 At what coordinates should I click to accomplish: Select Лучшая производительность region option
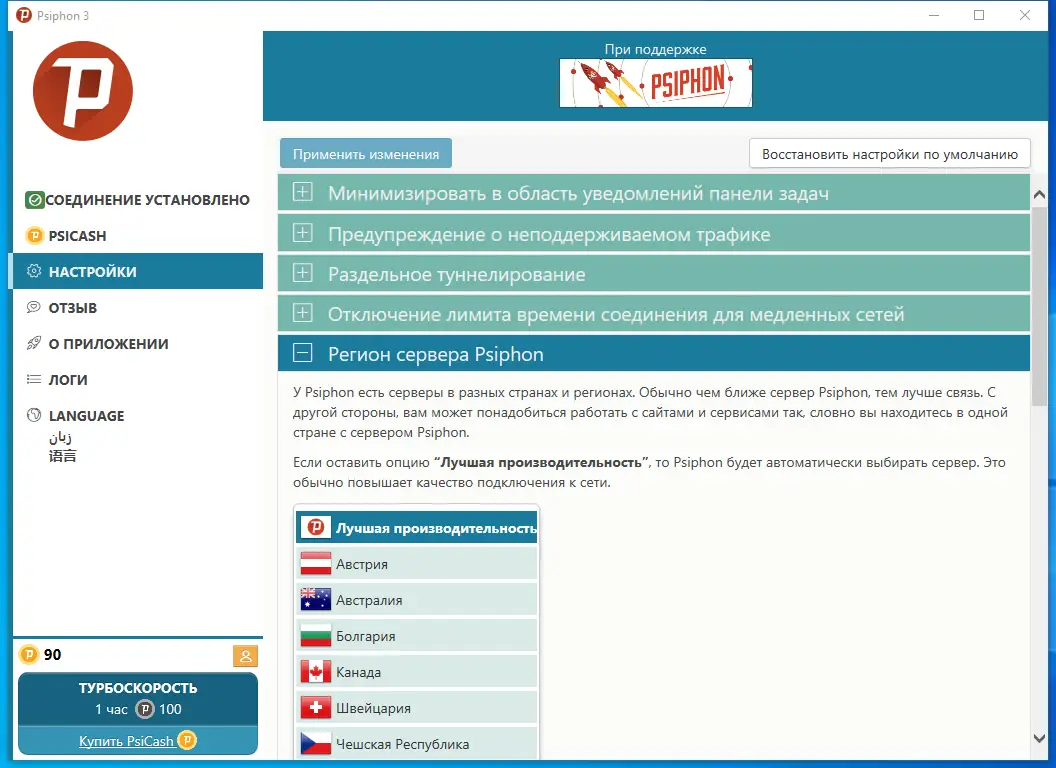pos(417,527)
